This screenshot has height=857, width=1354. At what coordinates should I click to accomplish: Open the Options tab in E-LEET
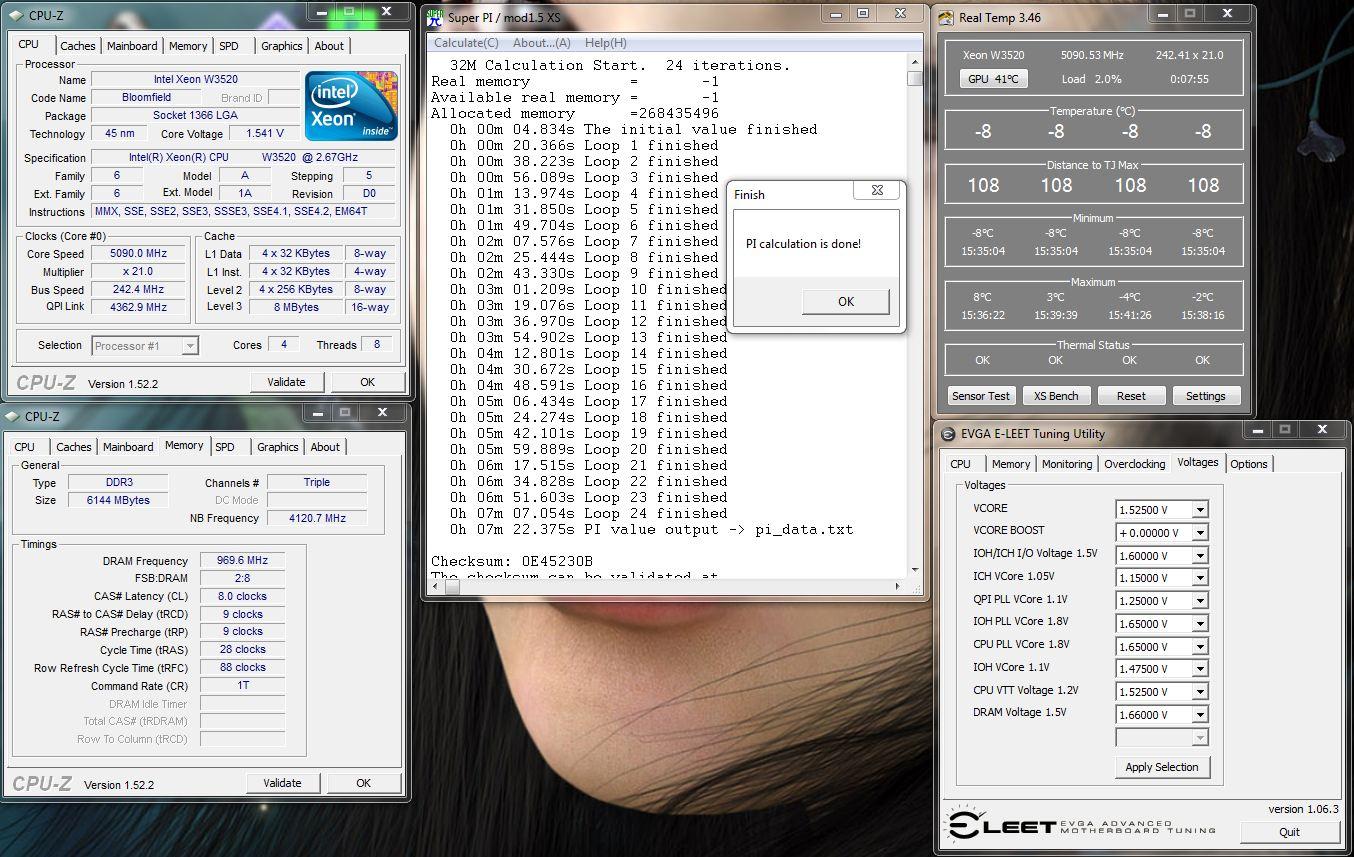1249,464
